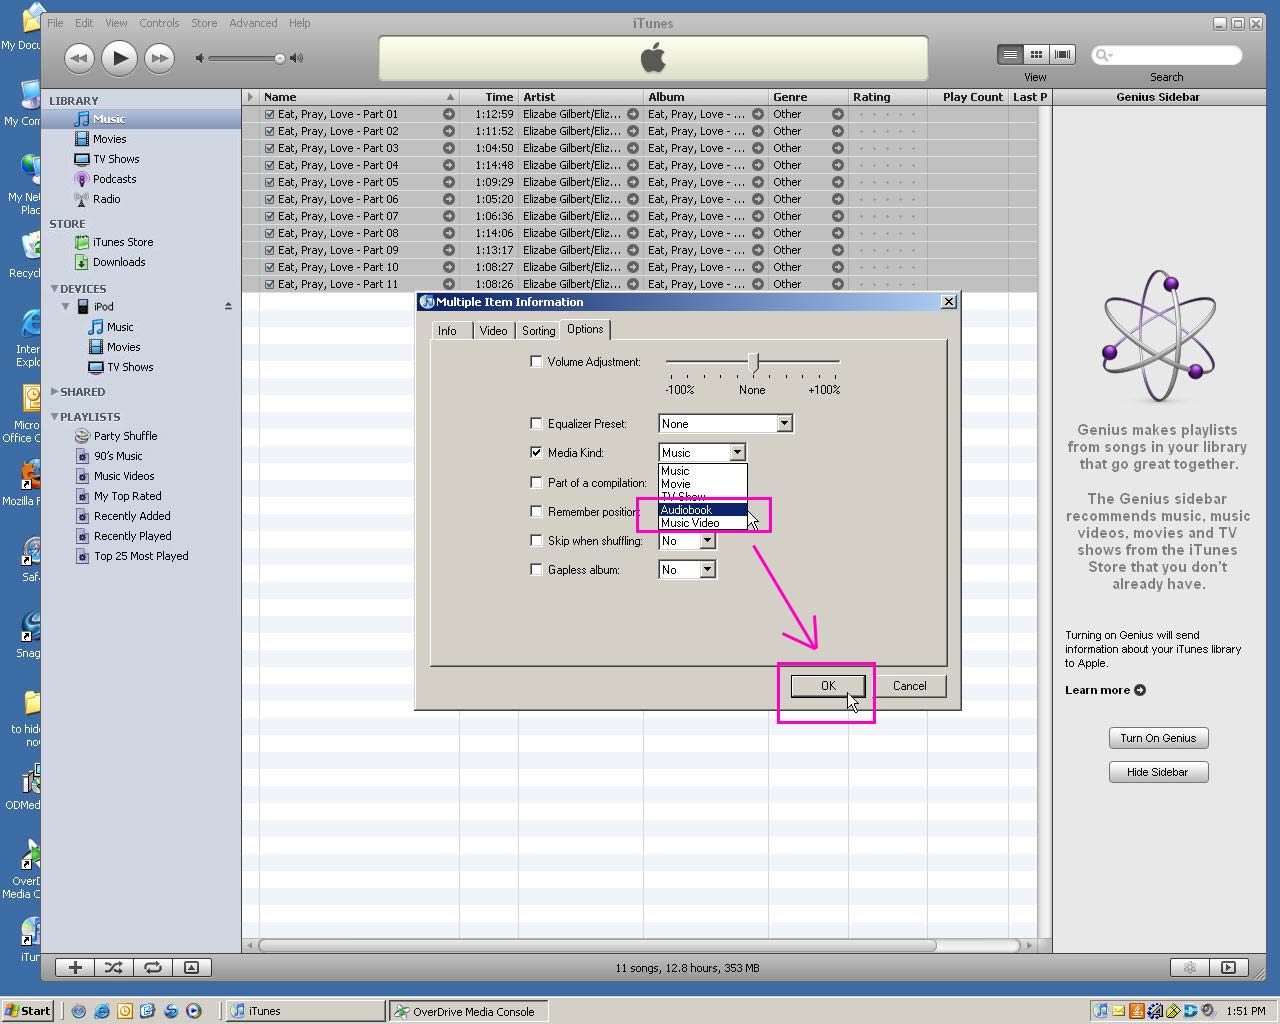Check the Remember position checkbox

click(x=536, y=511)
